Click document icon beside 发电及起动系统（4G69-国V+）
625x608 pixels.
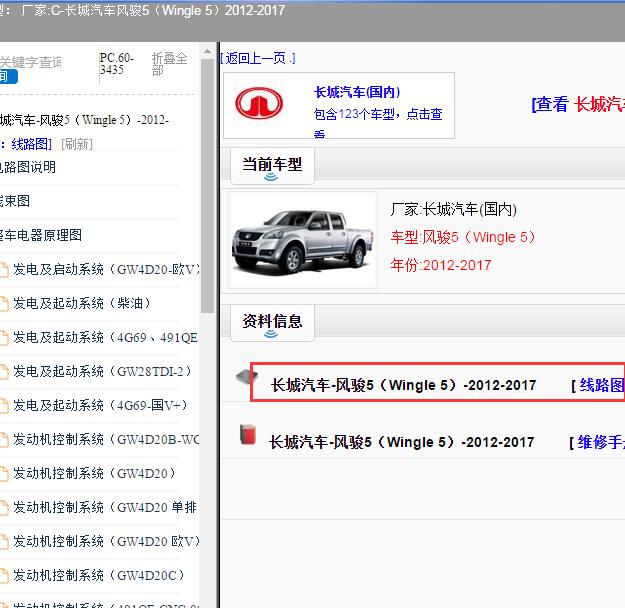click(x=4, y=405)
